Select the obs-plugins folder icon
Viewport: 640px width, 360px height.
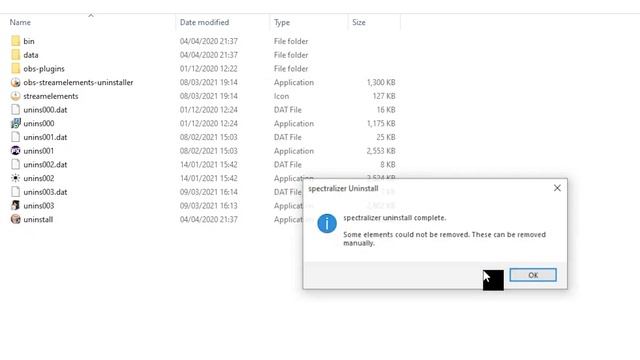[16, 68]
